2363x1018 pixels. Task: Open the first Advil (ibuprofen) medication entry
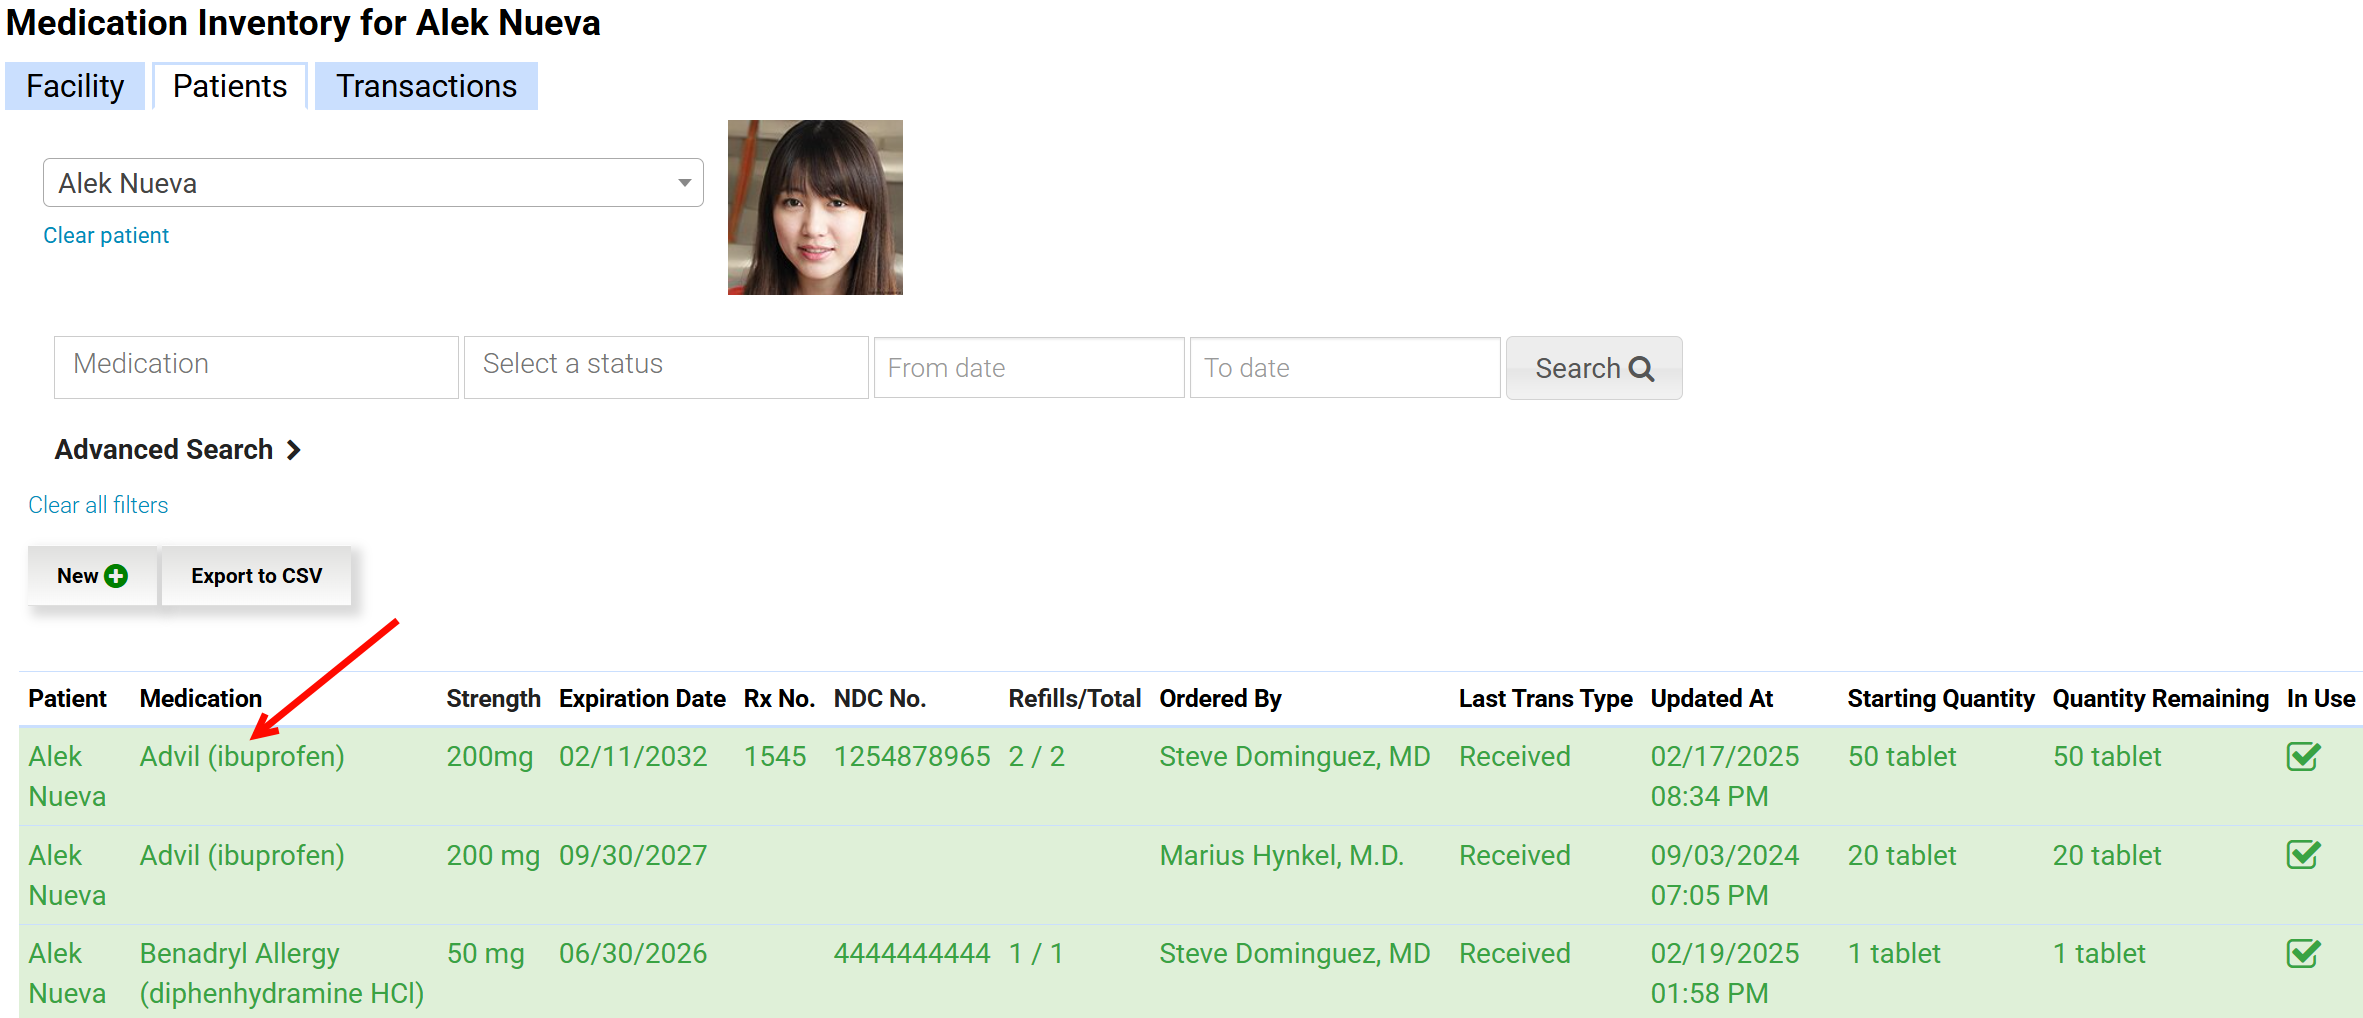click(242, 756)
